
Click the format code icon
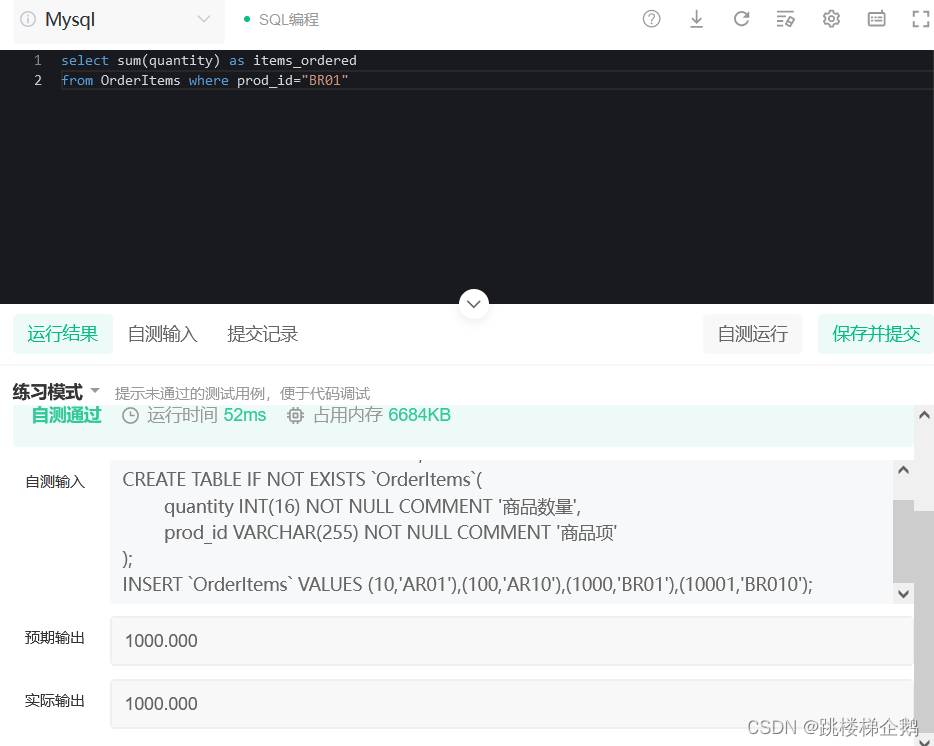pyautogui.click(x=786, y=19)
